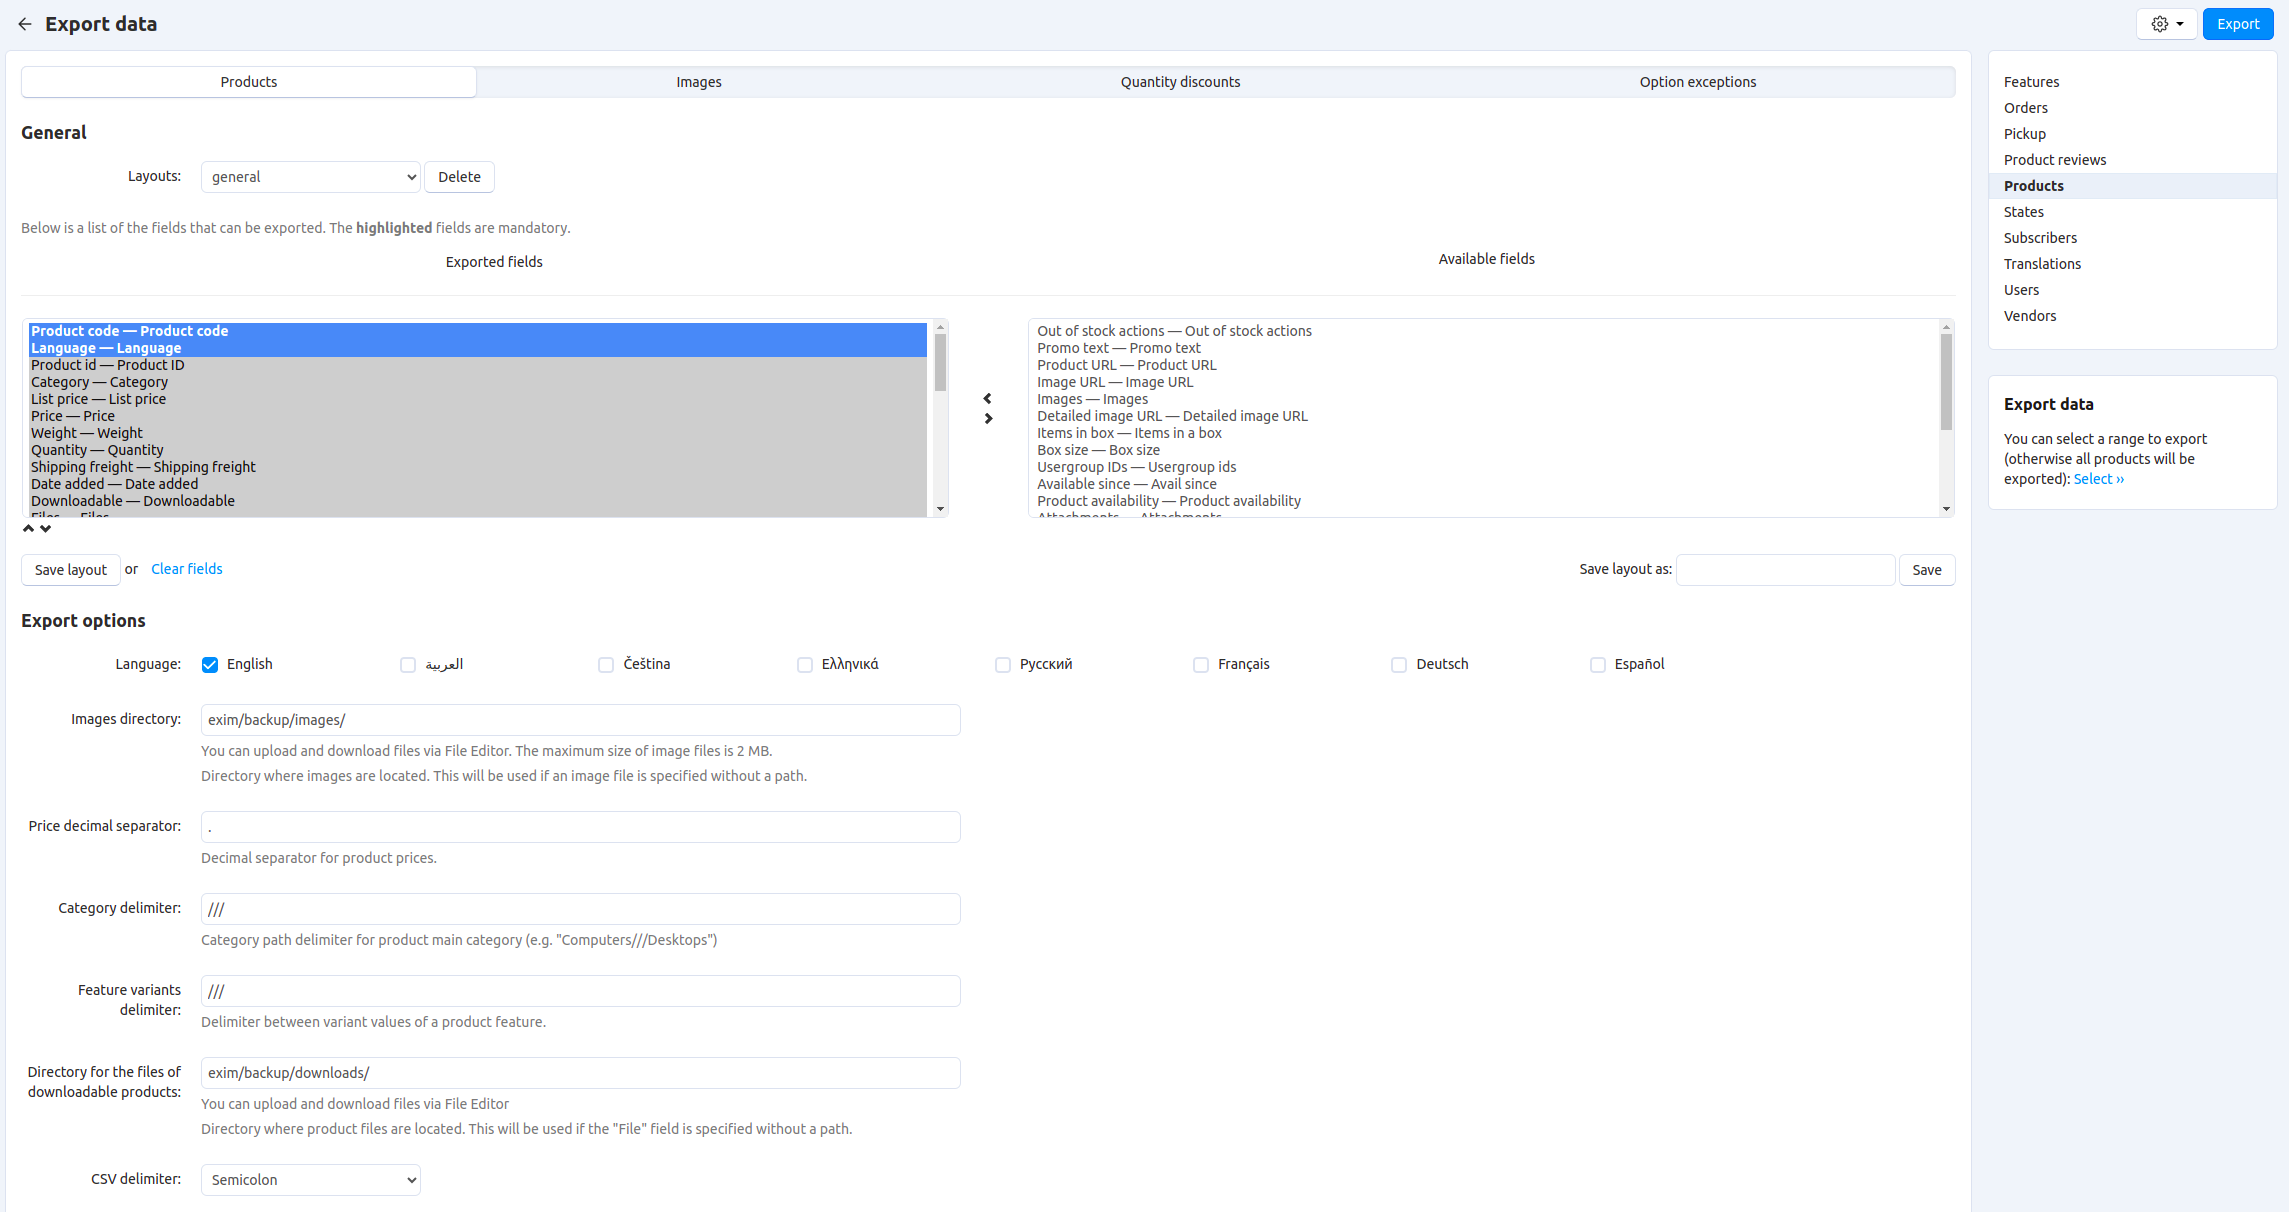Open Product reviews in the sidebar

(2054, 160)
